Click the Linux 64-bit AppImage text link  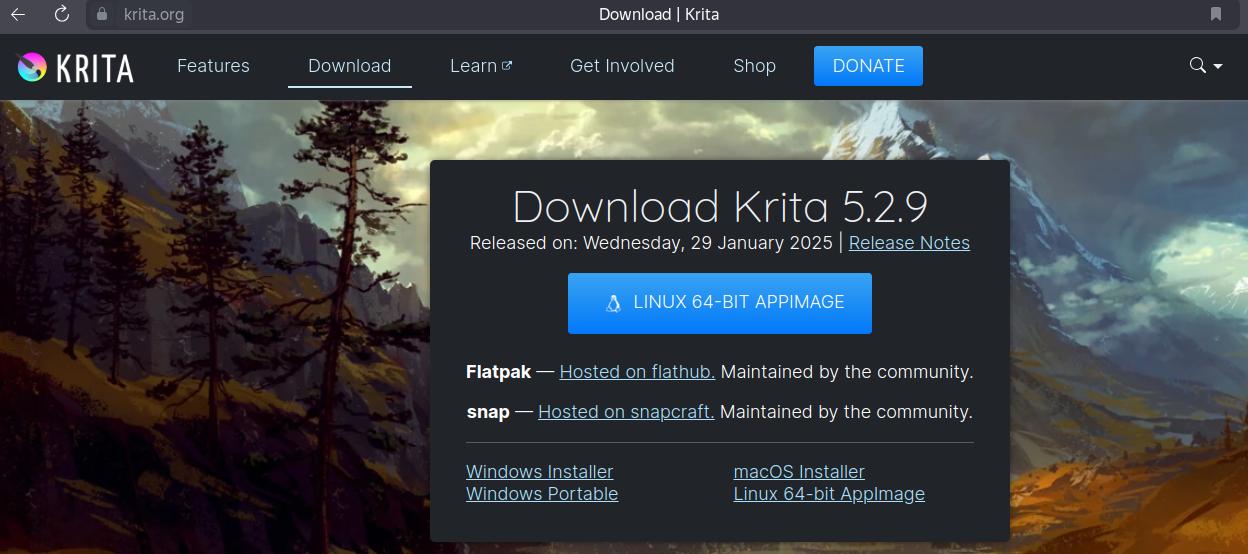pyautogui.click(x=829, y=494)
